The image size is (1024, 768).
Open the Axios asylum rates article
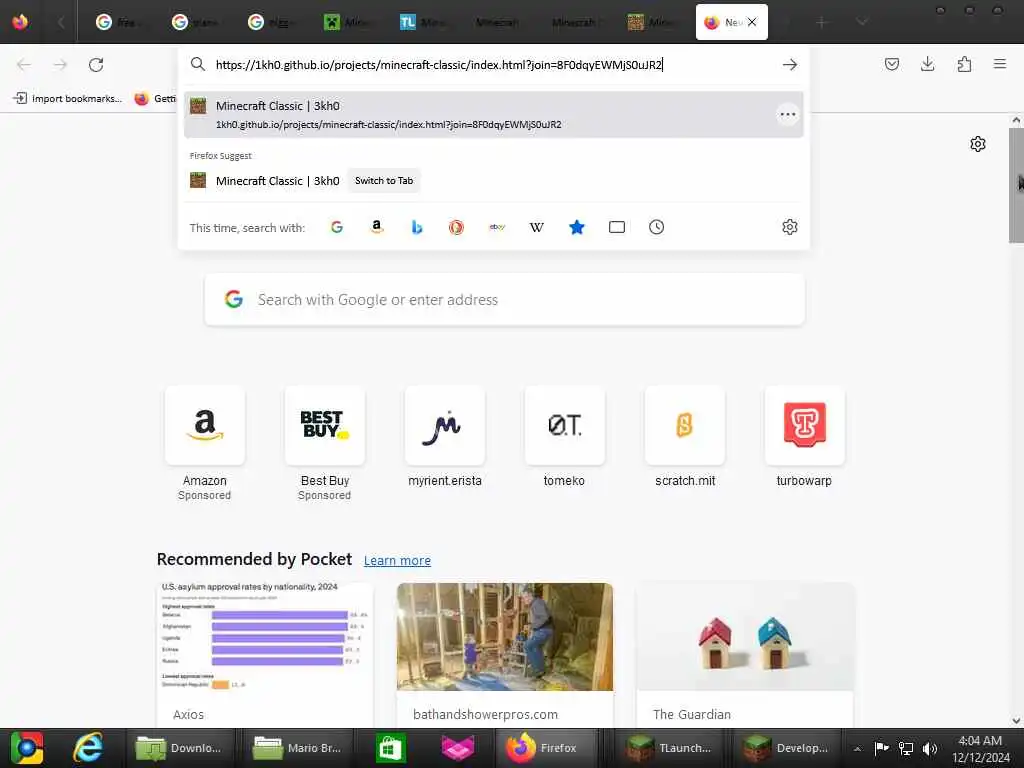[265, 654]
